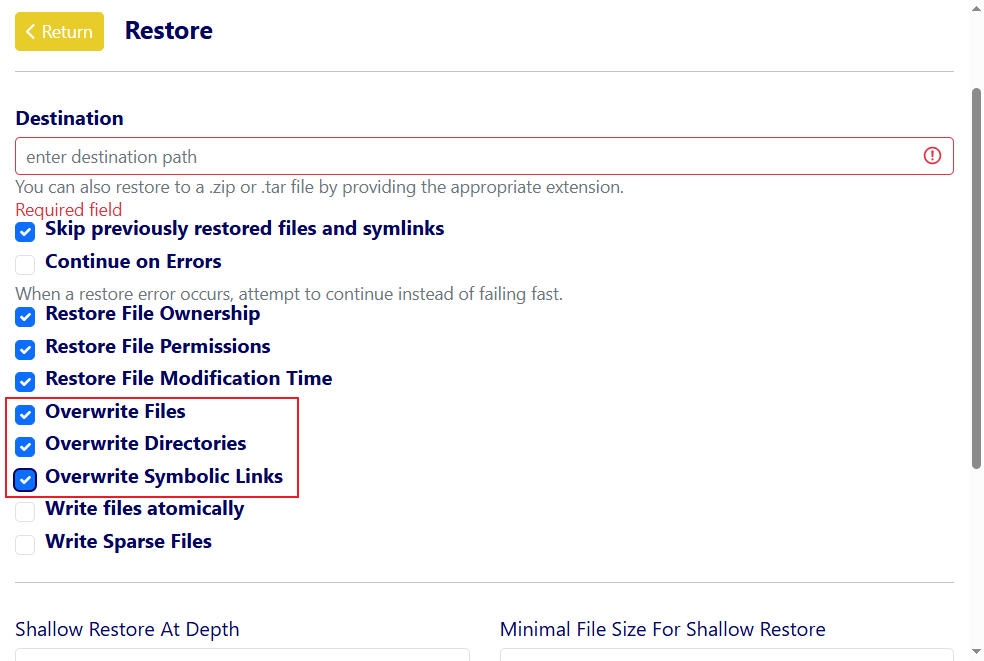The image size is (984, 661).
Task: Enable Write files atomically checkbox
Action: tap(26, 512)
